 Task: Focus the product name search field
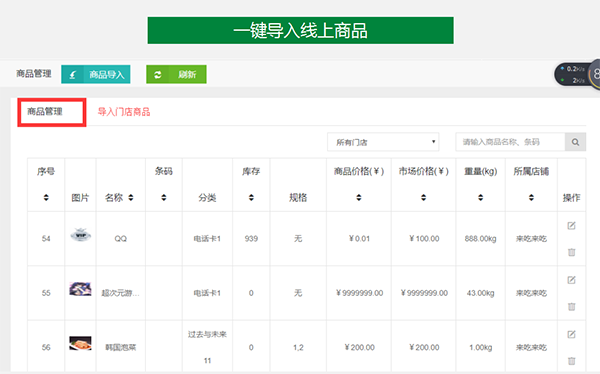(x=510, y=142)
